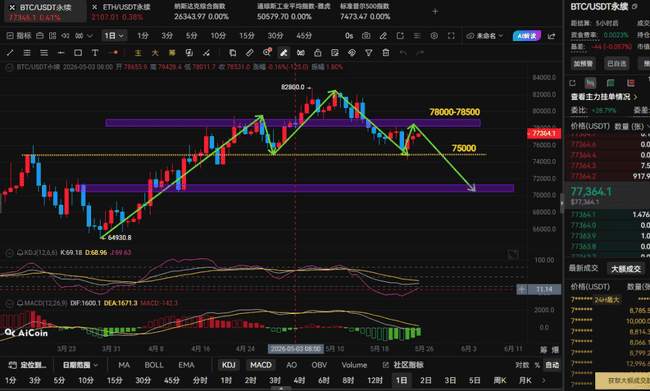Screen dimensions: 650x391
Task: Click the replay rewind icon in top toolbar
Action: coord(65,36)
